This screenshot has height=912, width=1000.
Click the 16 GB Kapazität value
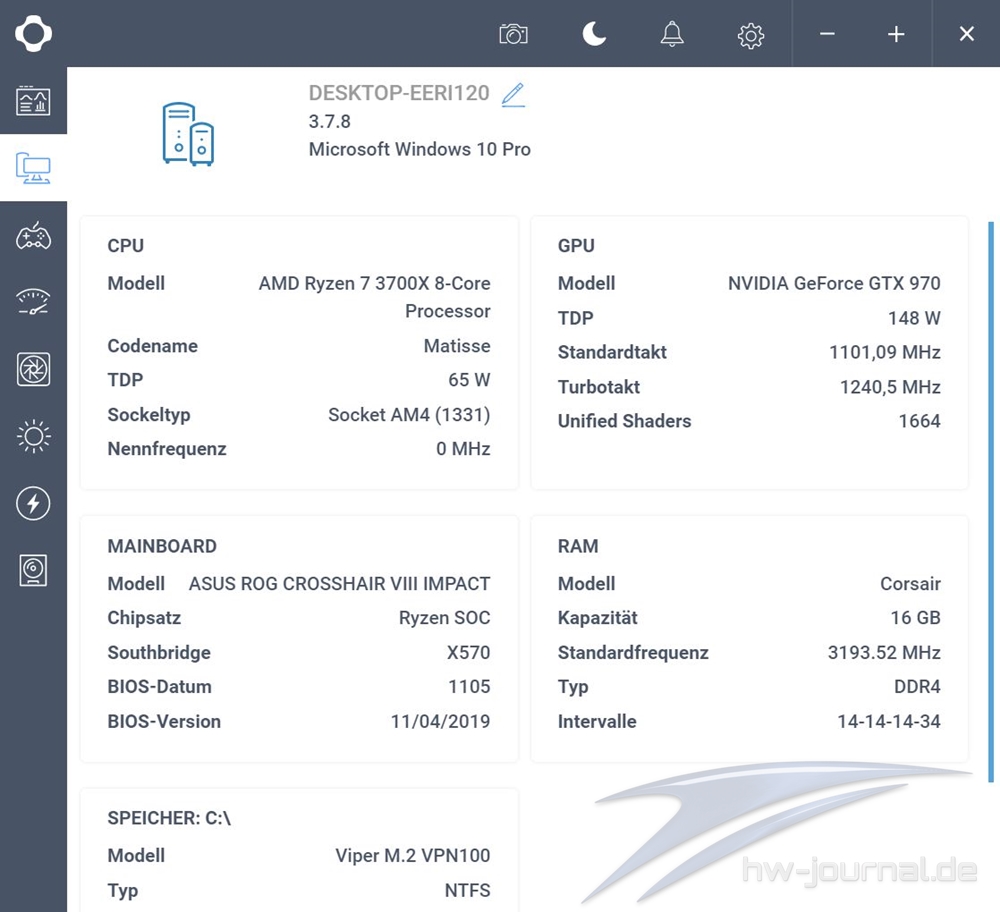point(916,617)
